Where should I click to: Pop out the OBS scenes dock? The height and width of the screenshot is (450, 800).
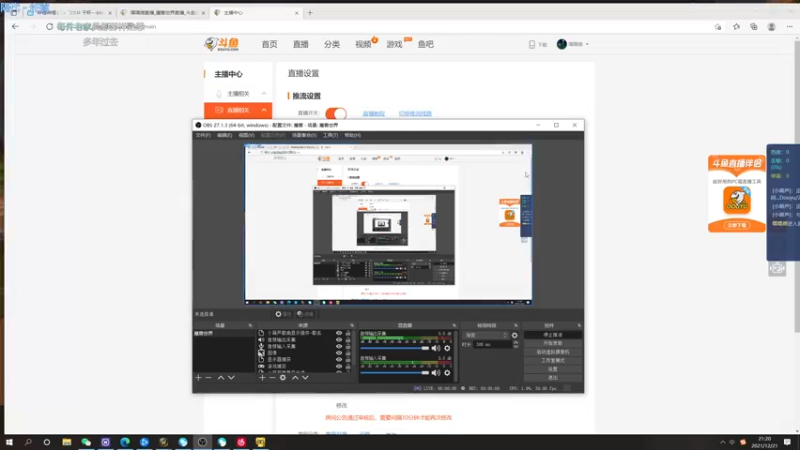(x=250, y=326)
